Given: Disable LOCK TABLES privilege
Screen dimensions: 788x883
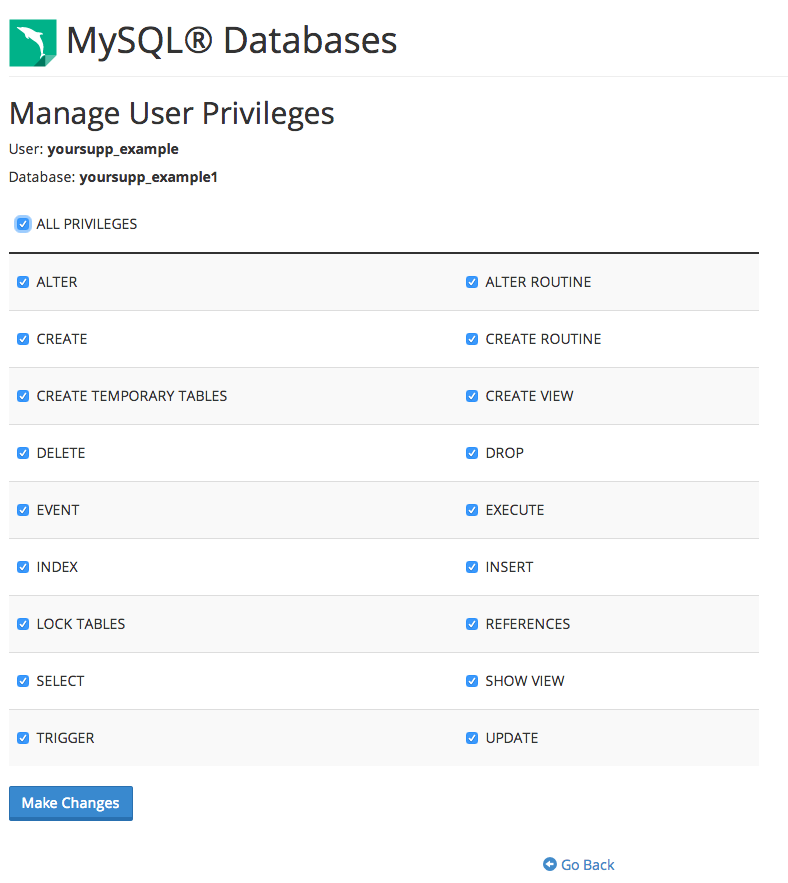Looking at the screenshot, I should pyautogui.click(x=22, y=624).
